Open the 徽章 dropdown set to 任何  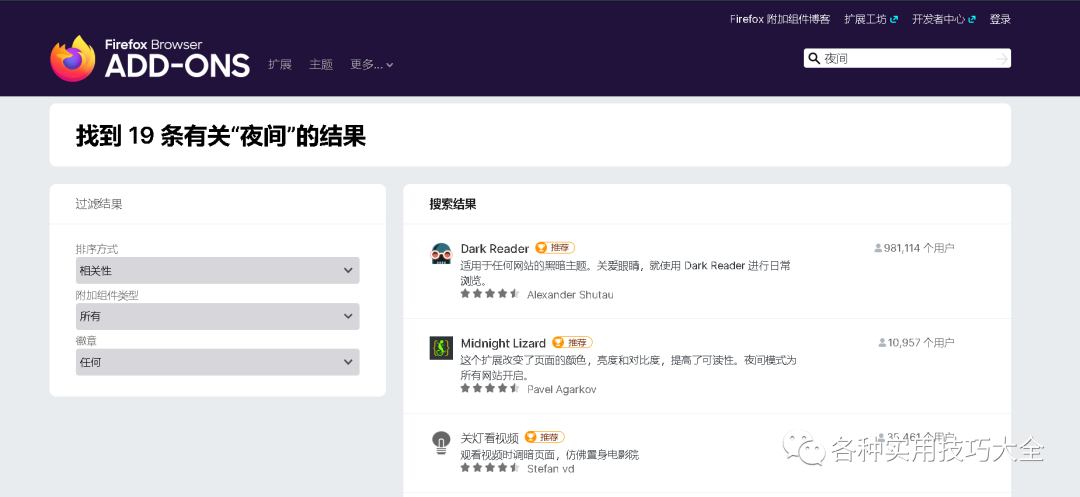point(218,362)
